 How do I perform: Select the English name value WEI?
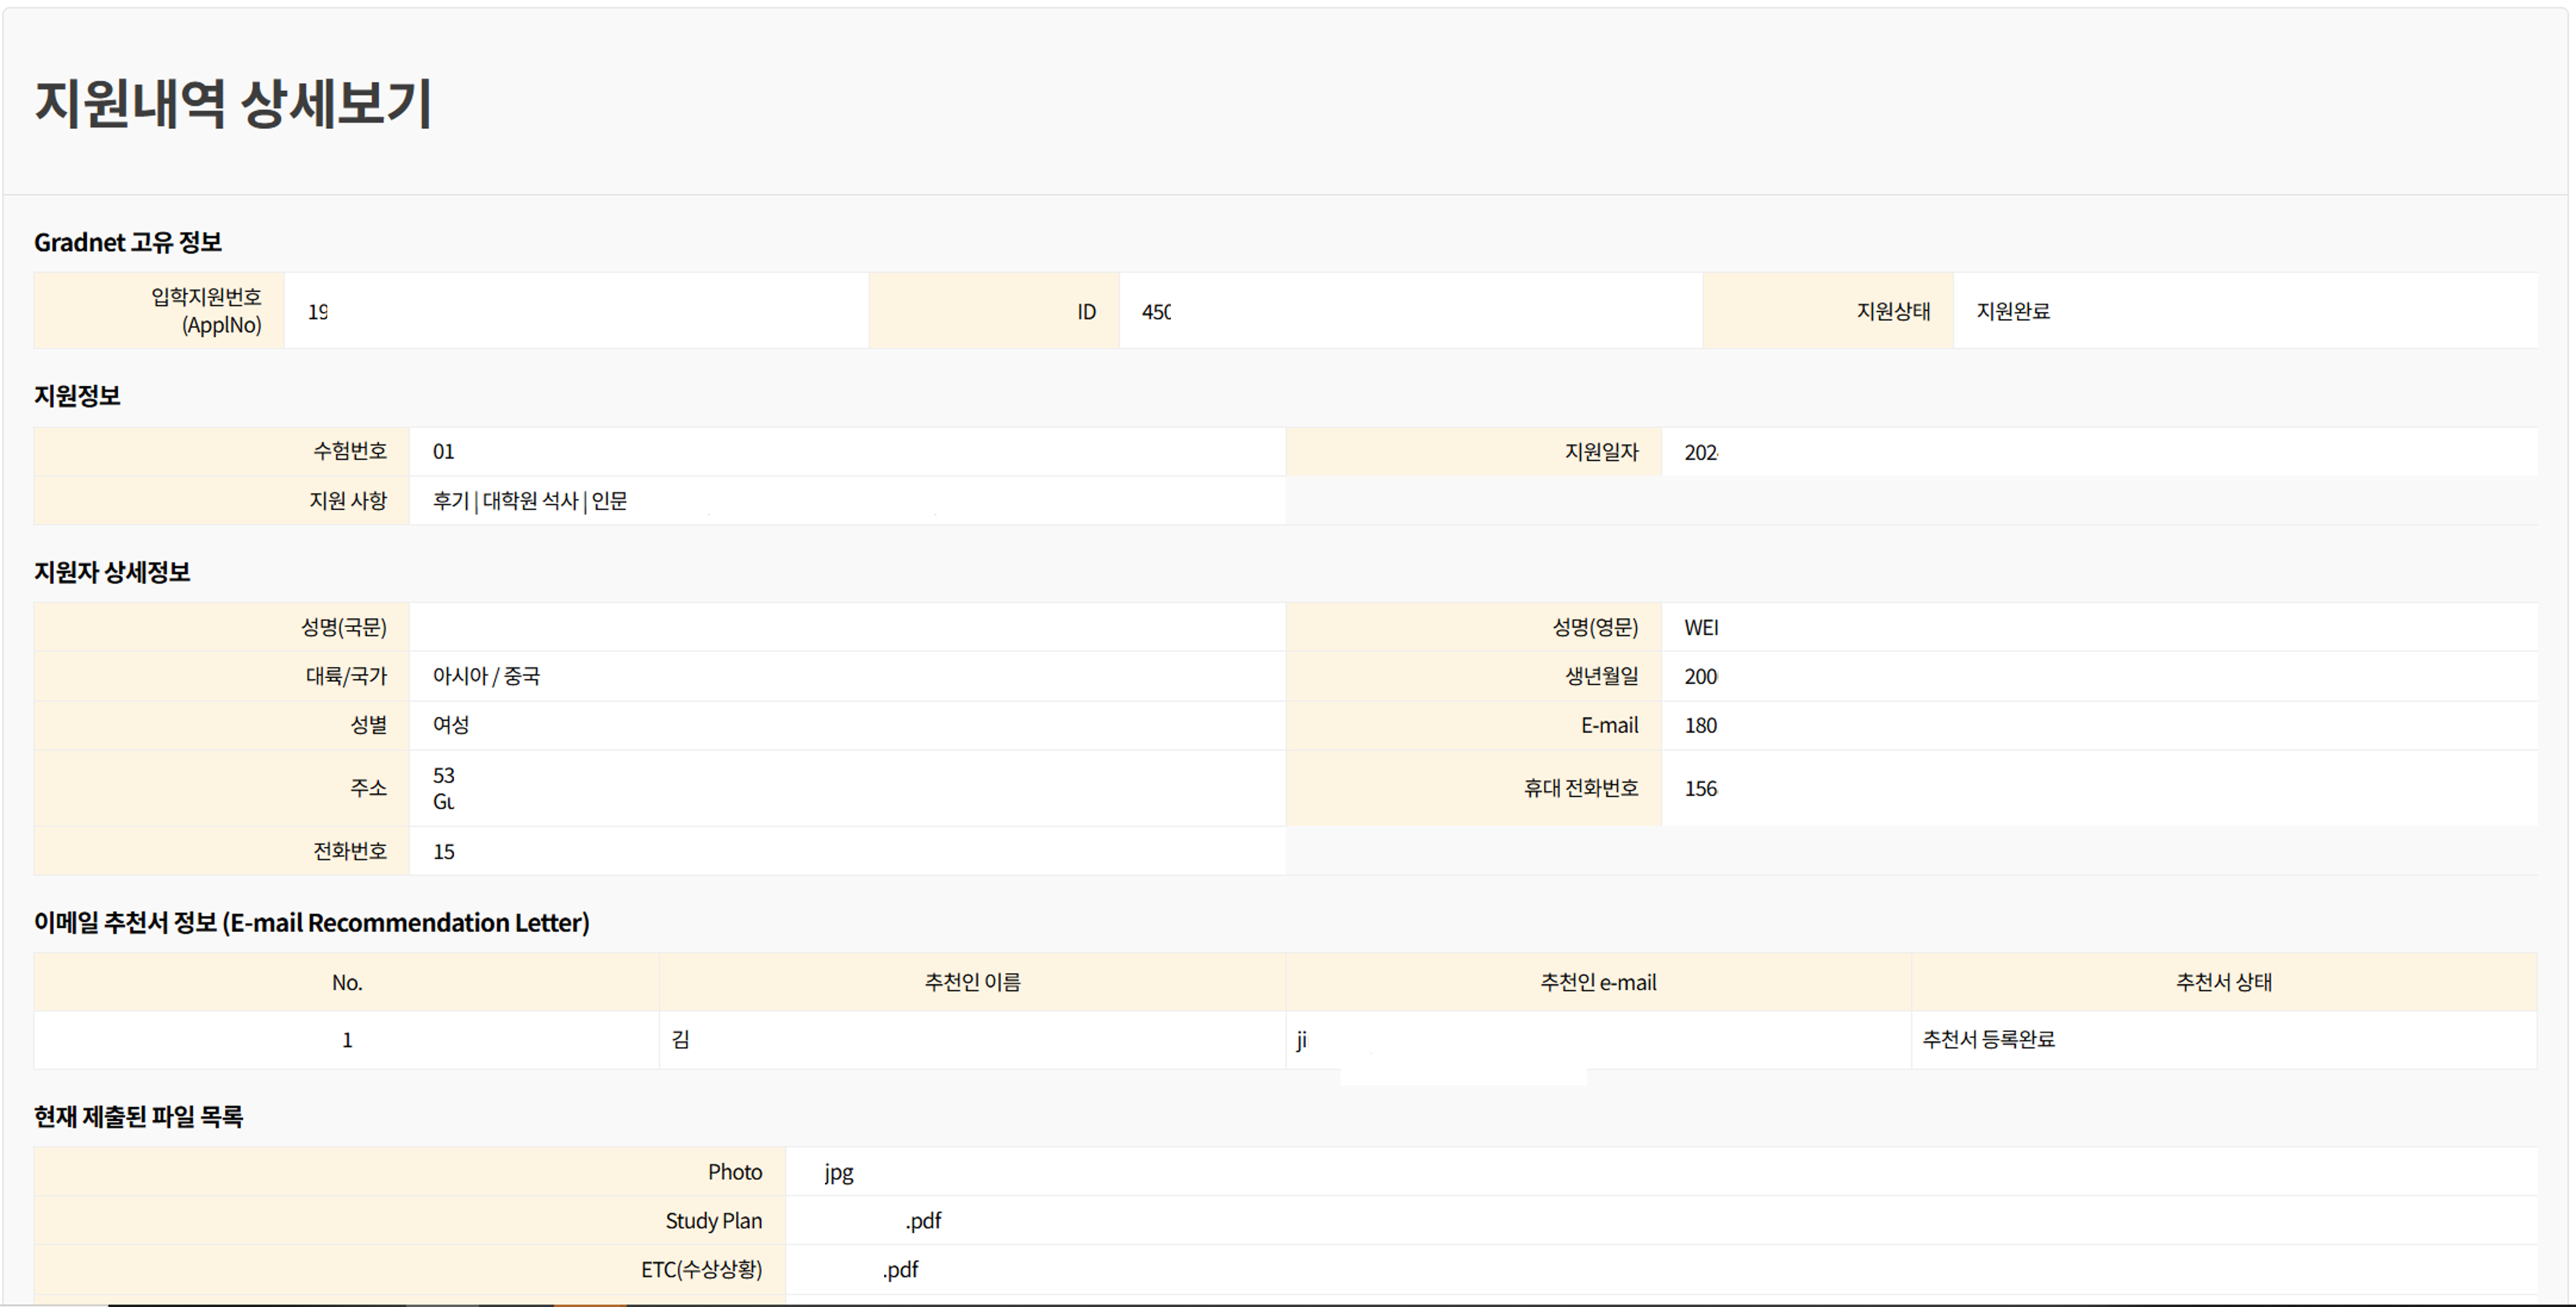click(x=1701, y=628)
